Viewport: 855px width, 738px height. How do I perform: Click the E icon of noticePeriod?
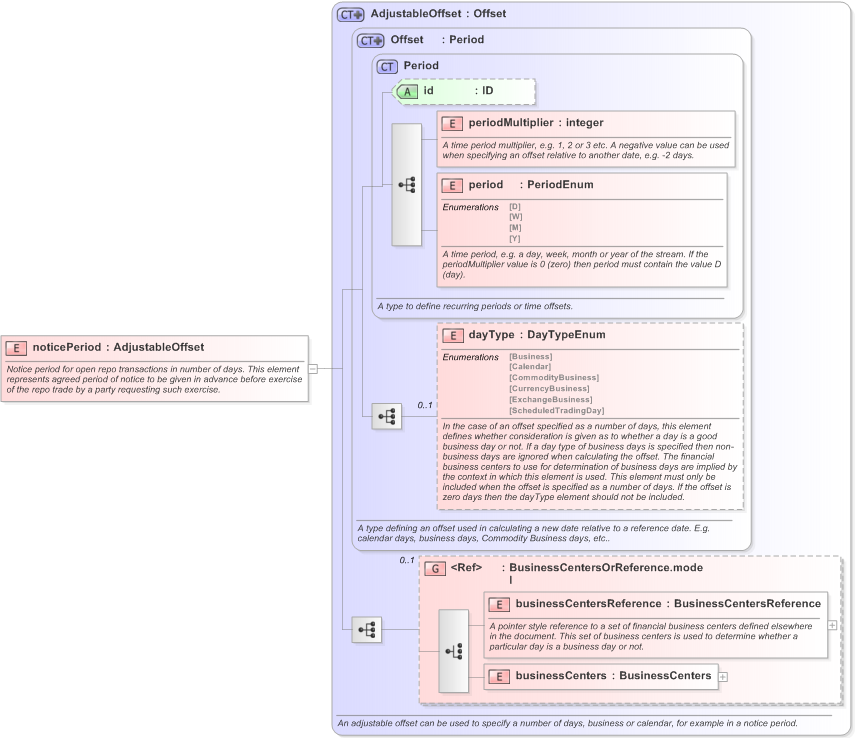[16, 348]
